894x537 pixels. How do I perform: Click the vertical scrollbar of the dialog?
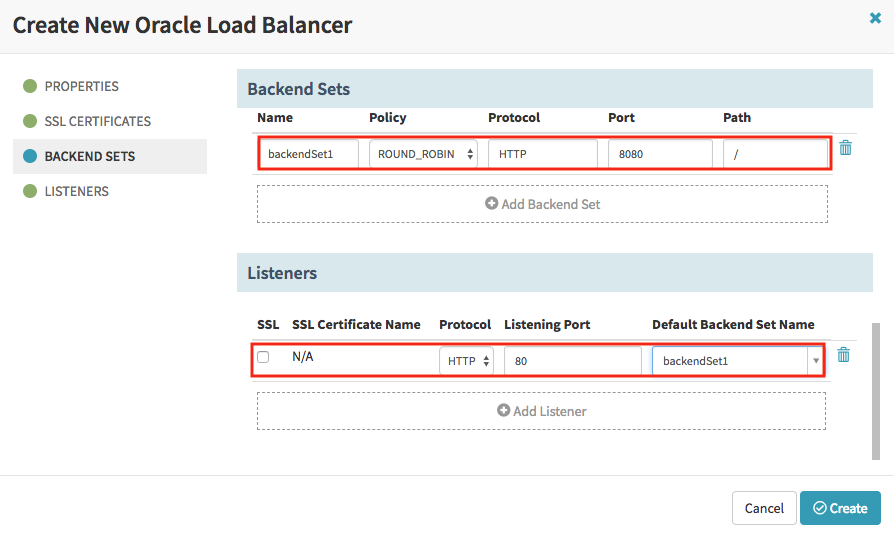point(876,391)
